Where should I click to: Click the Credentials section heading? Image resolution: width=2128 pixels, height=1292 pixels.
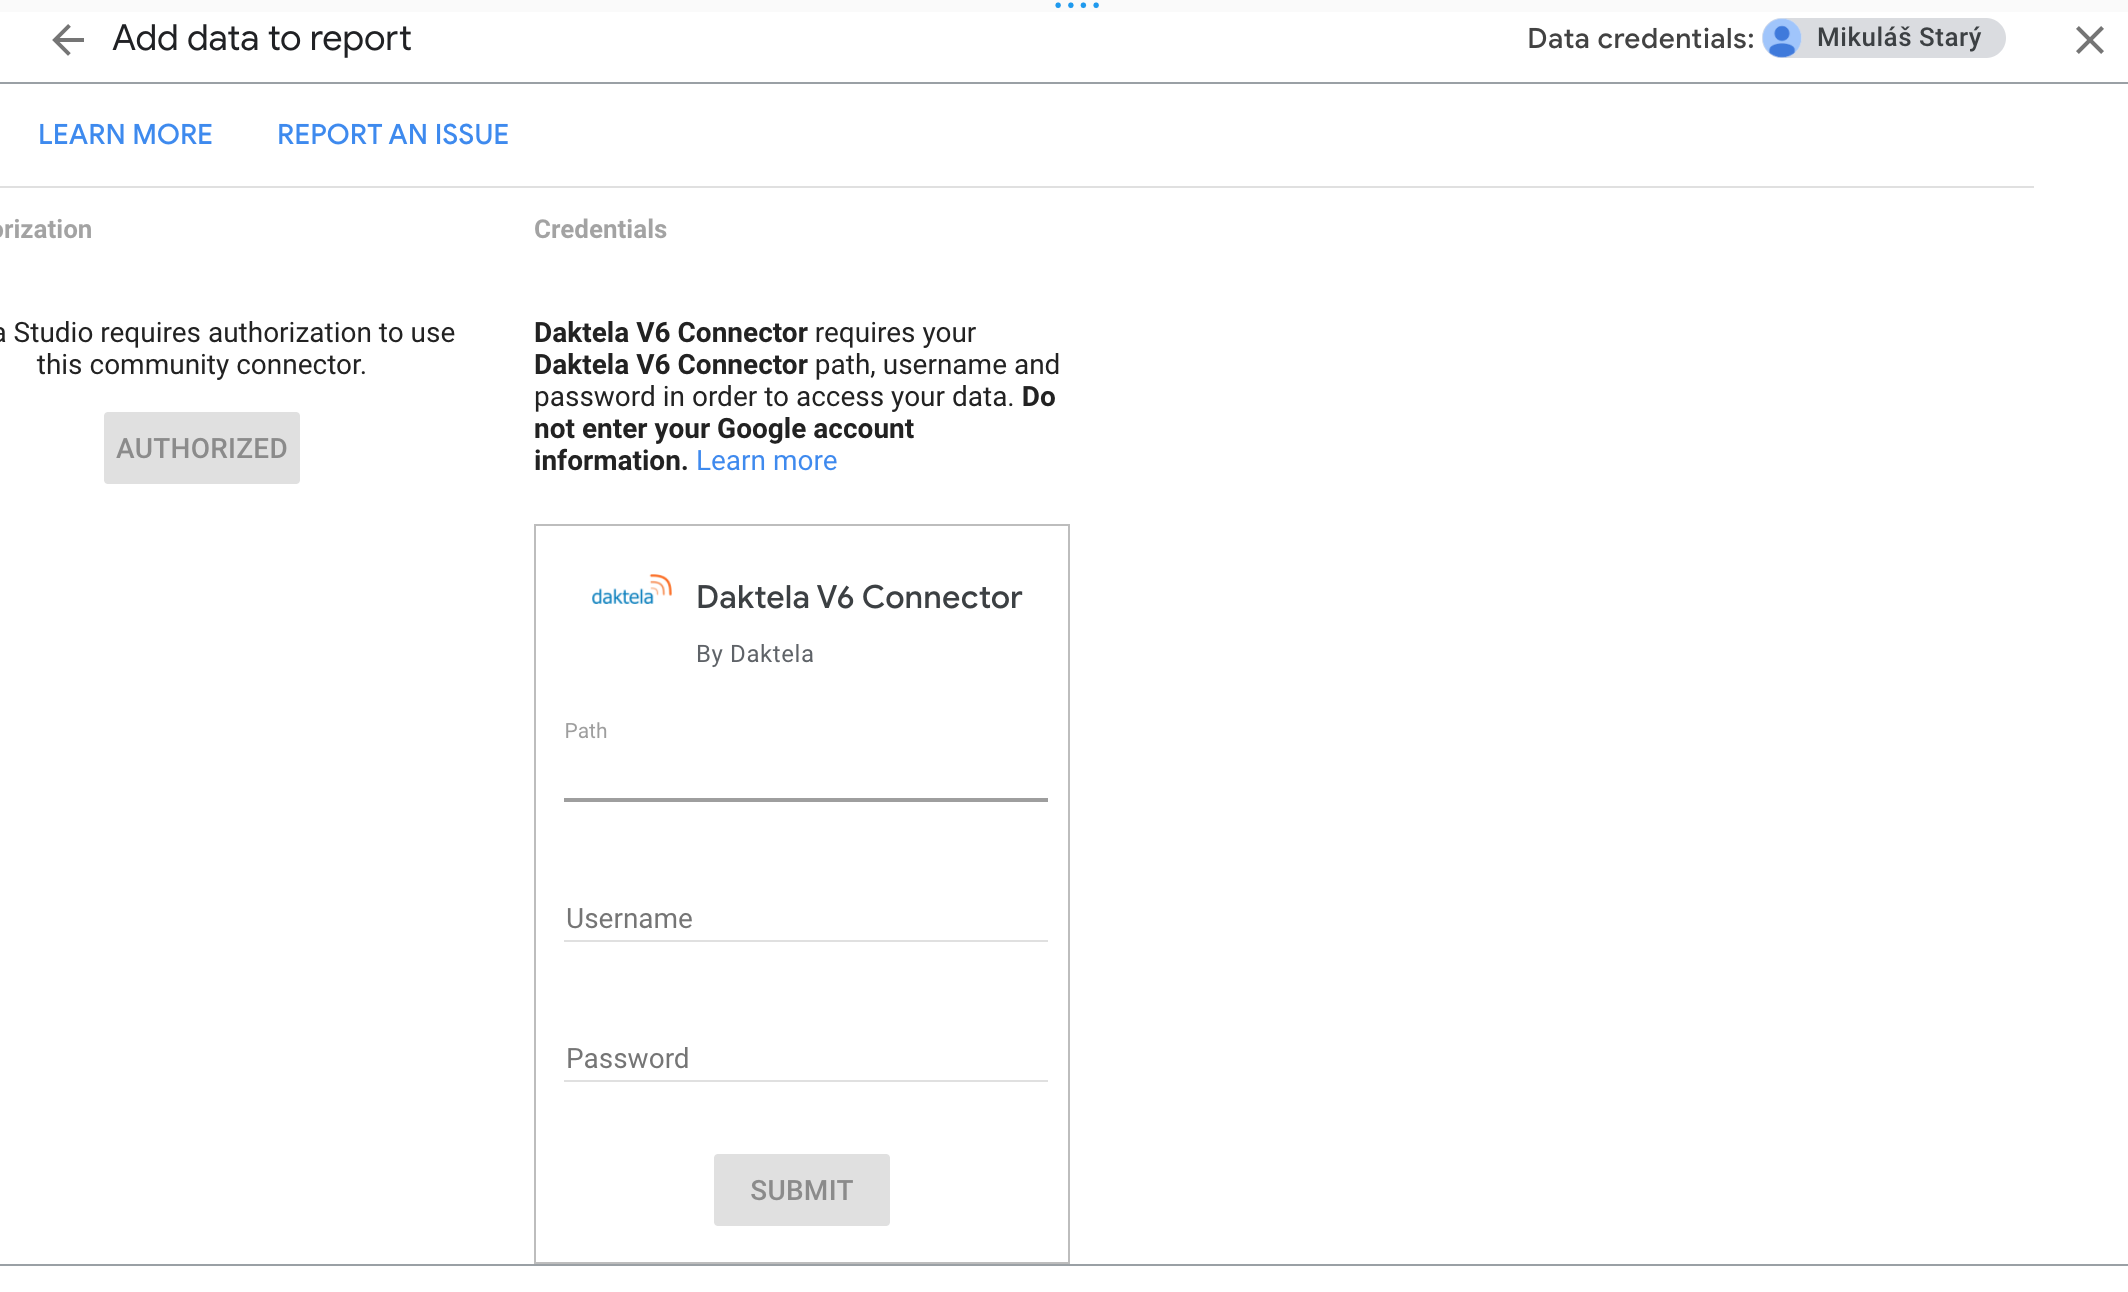600,229
